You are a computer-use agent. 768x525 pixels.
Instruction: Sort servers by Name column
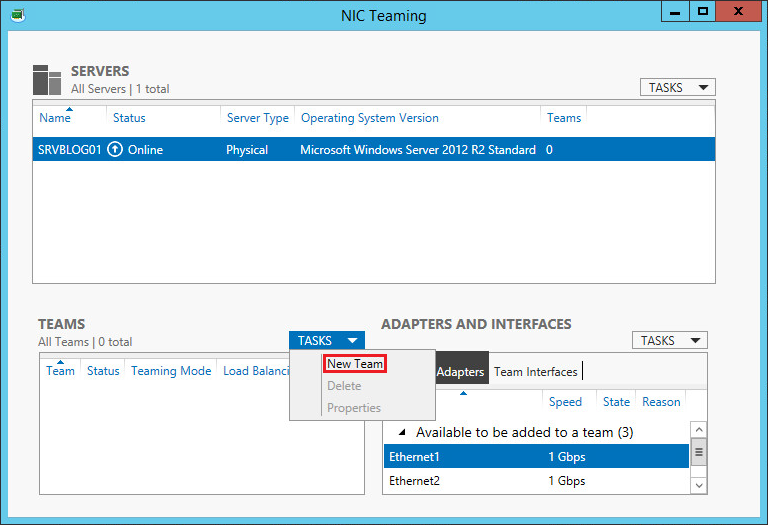click(55, 118)
